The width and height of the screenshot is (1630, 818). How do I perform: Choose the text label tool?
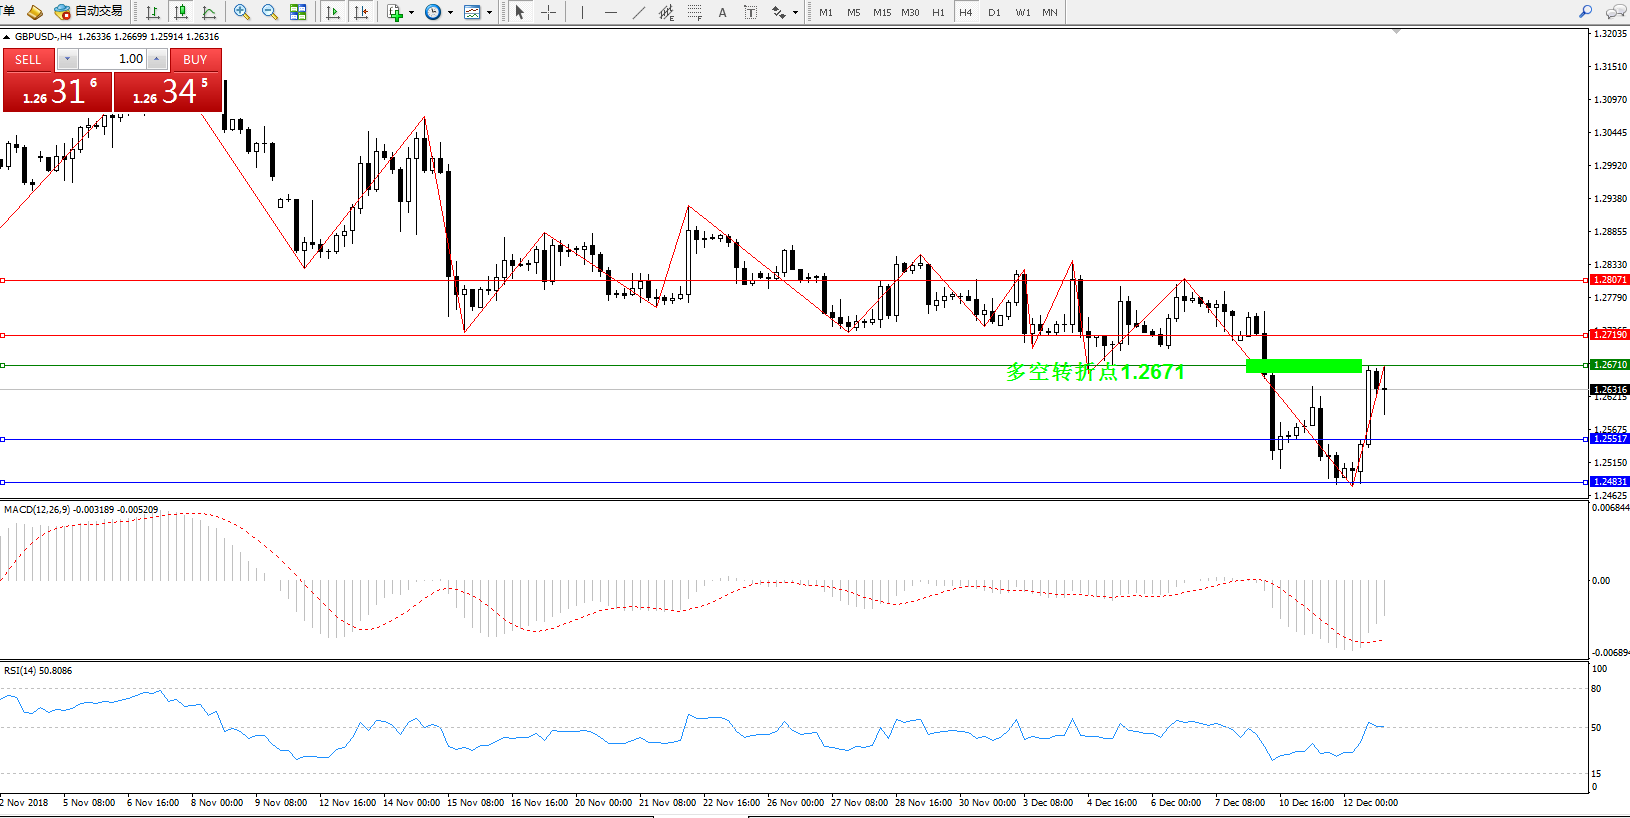click(x=722, y=12)
